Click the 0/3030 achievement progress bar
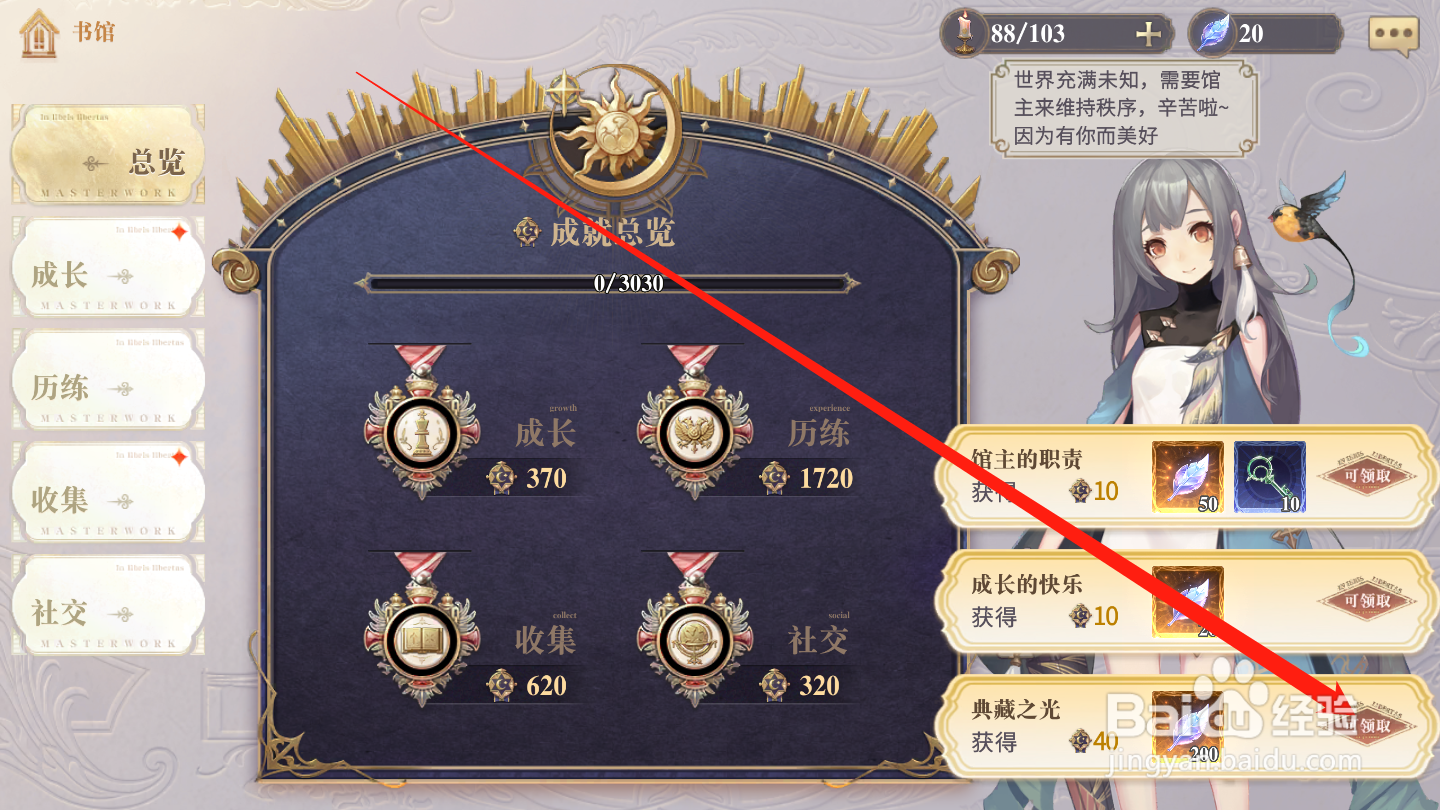The height and width of the screenshot is (810, 1440). click(x=607, y=283)
